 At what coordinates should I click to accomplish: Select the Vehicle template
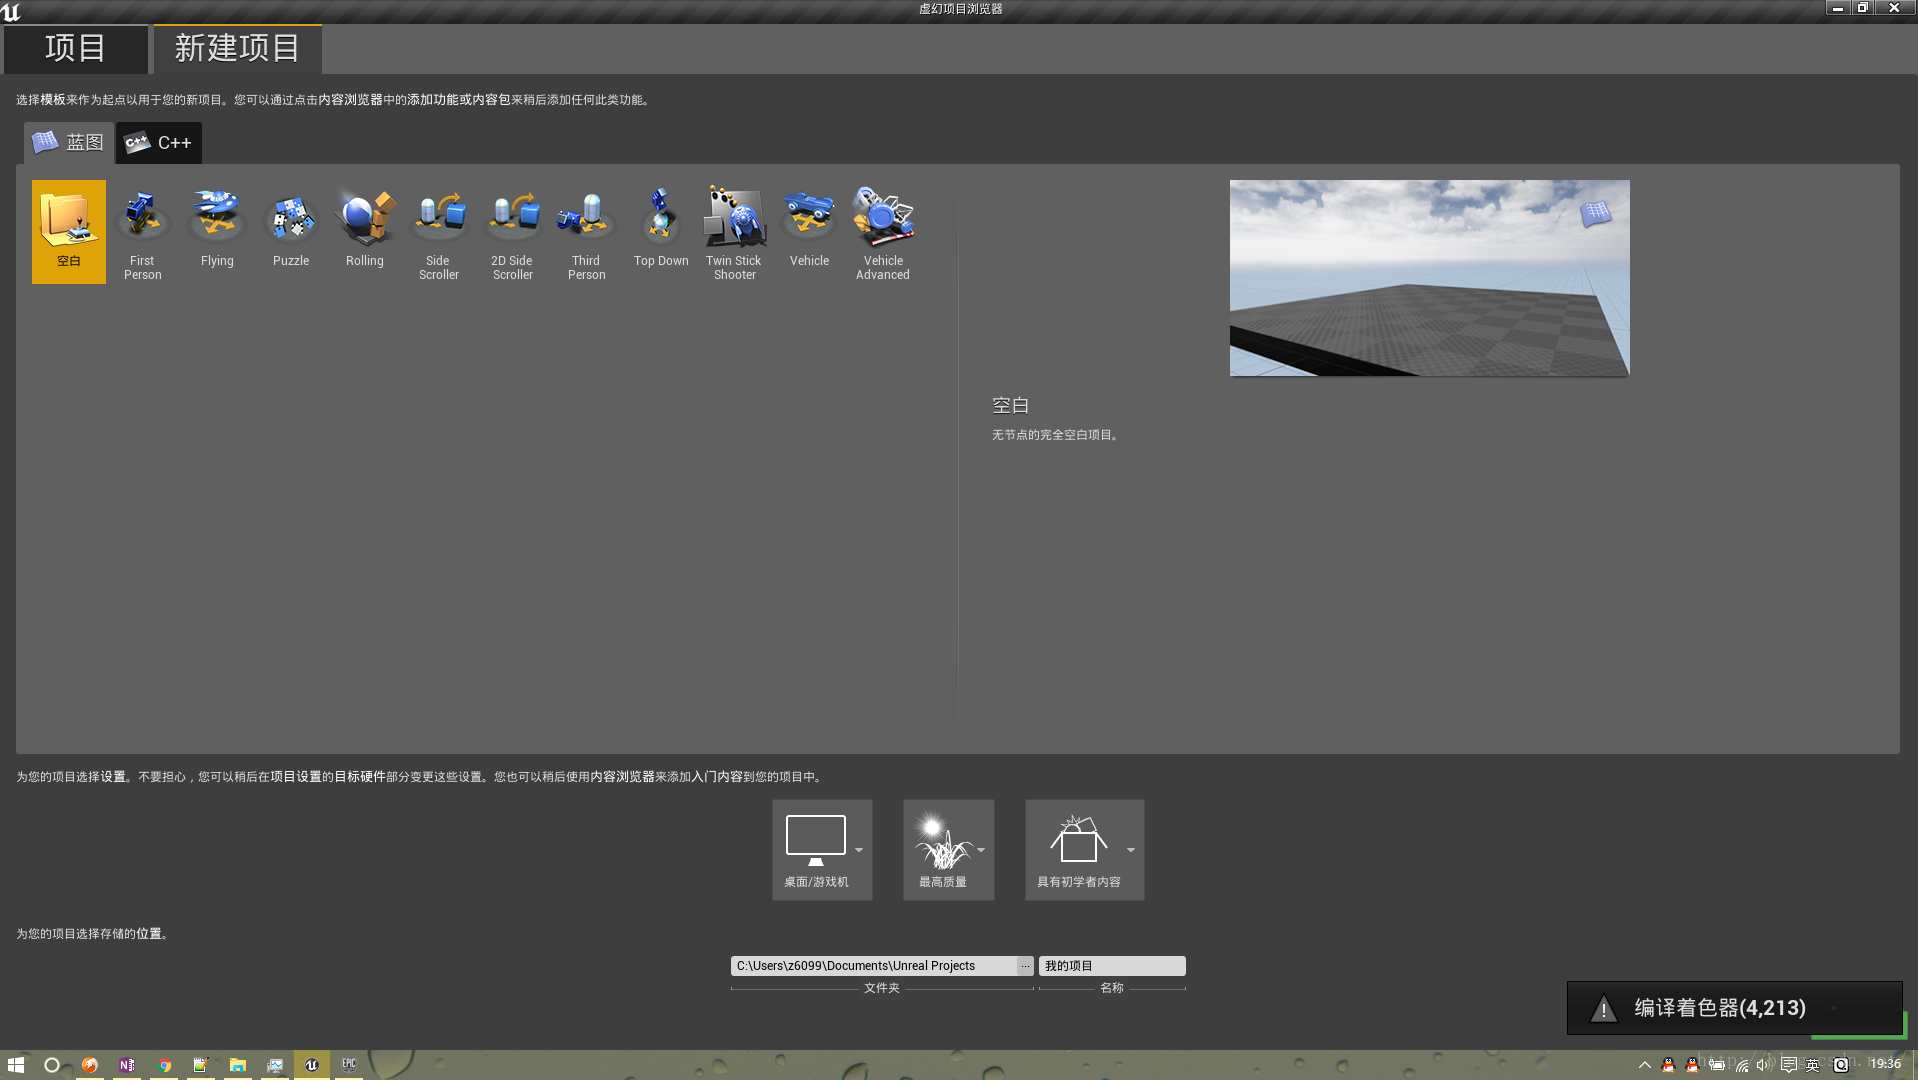809,232
